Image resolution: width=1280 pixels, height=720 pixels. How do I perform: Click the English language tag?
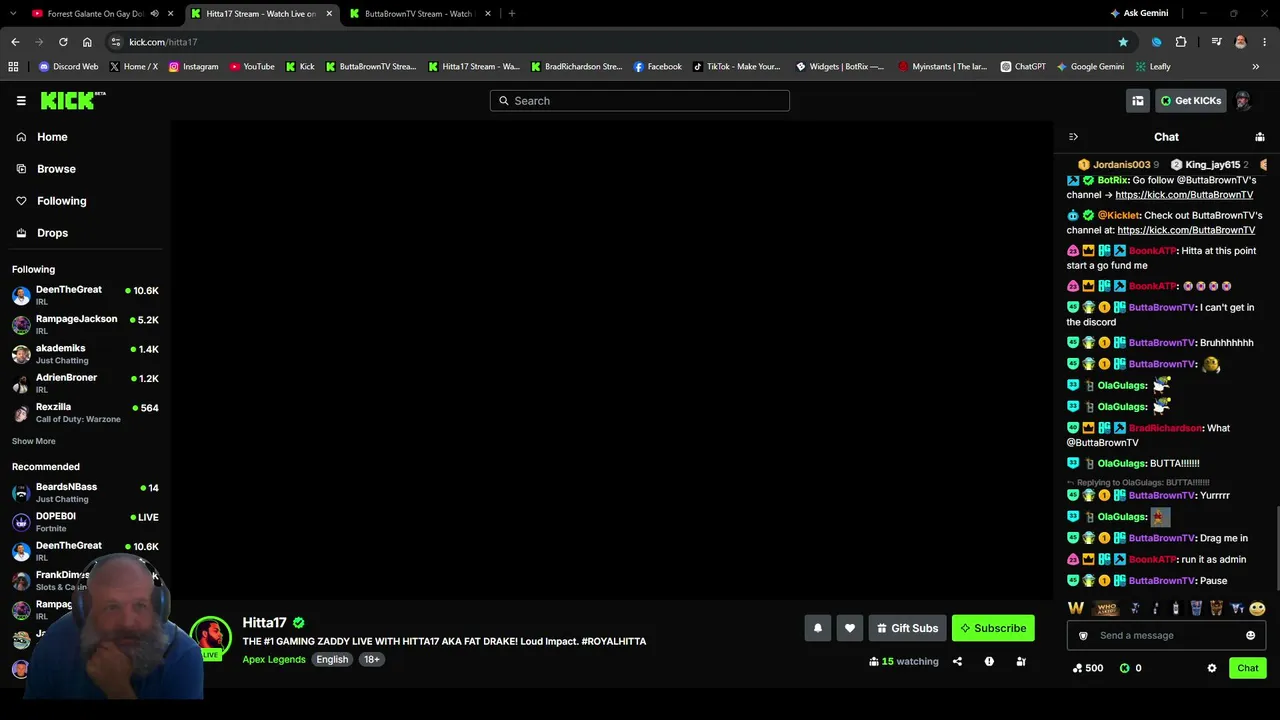coord(332,660)
